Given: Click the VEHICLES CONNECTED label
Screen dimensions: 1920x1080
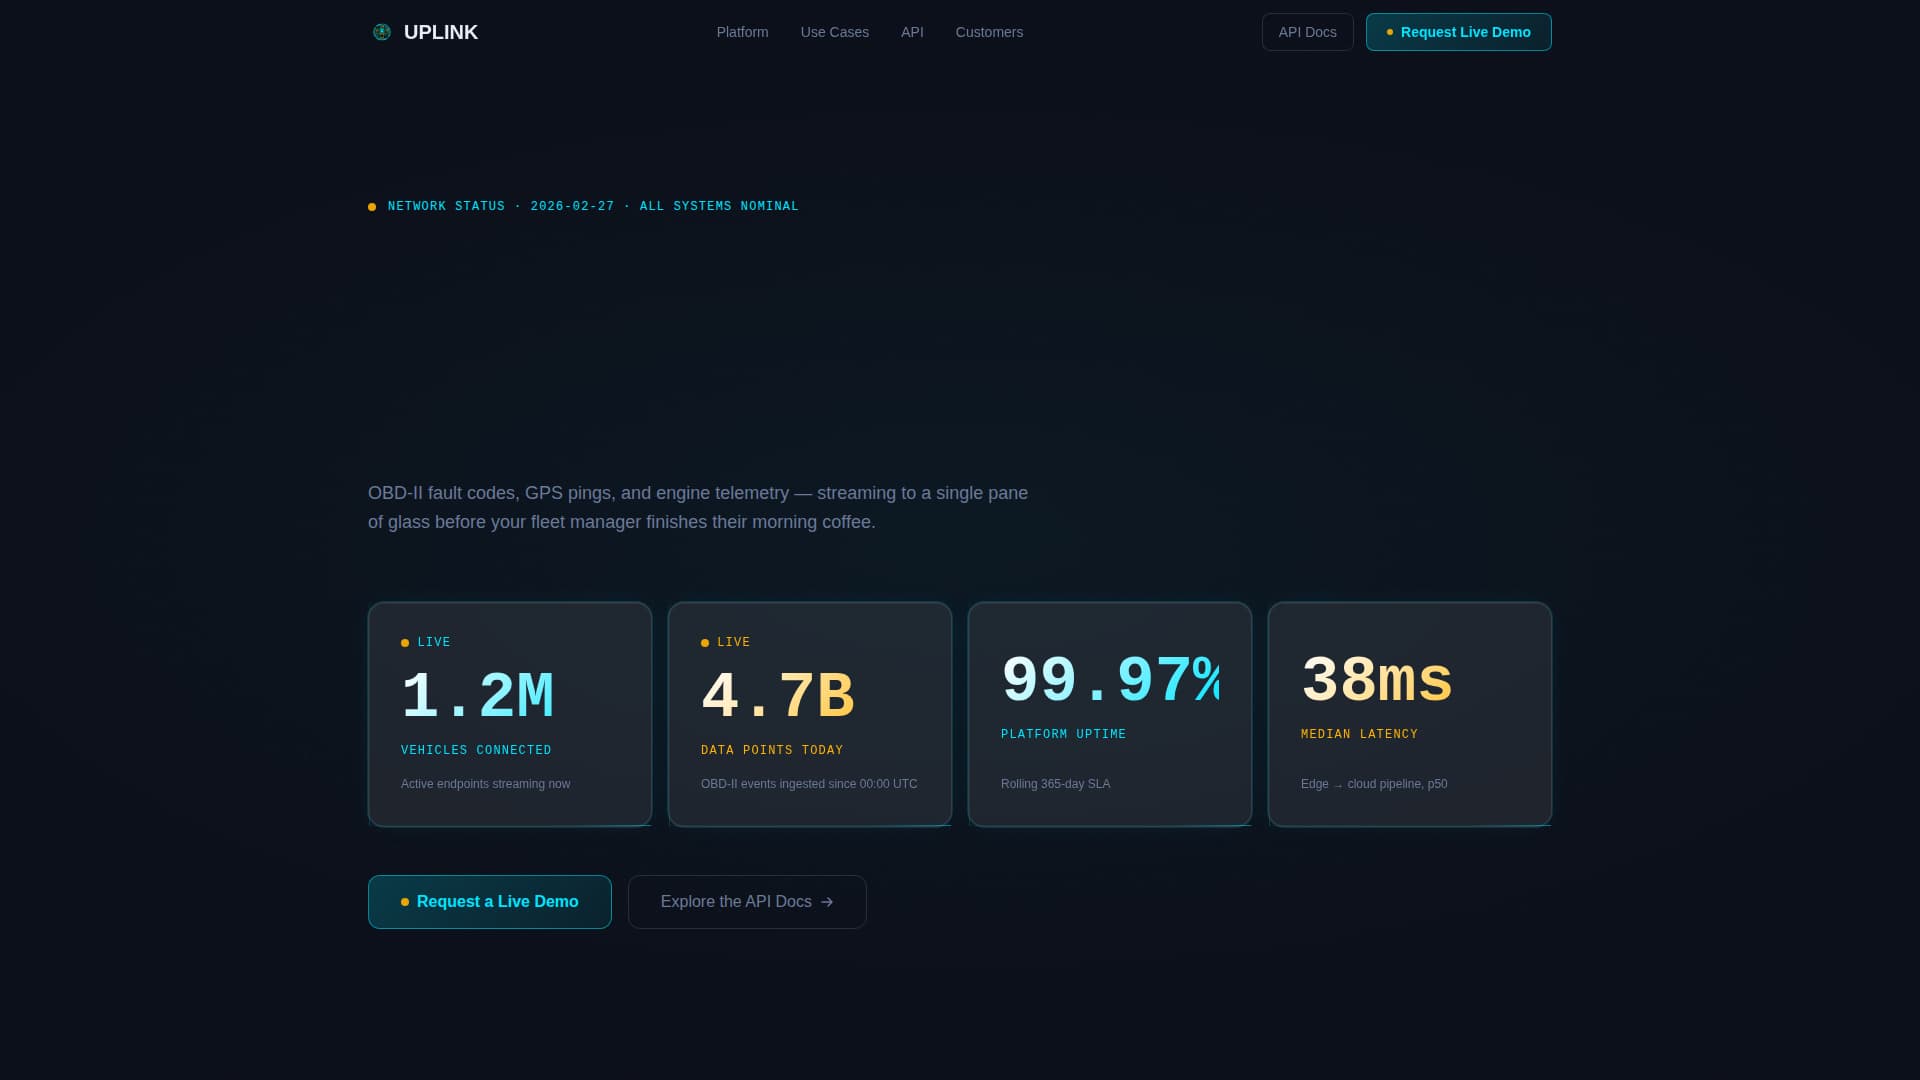Looking at the screenshot, I should [476, 750].
